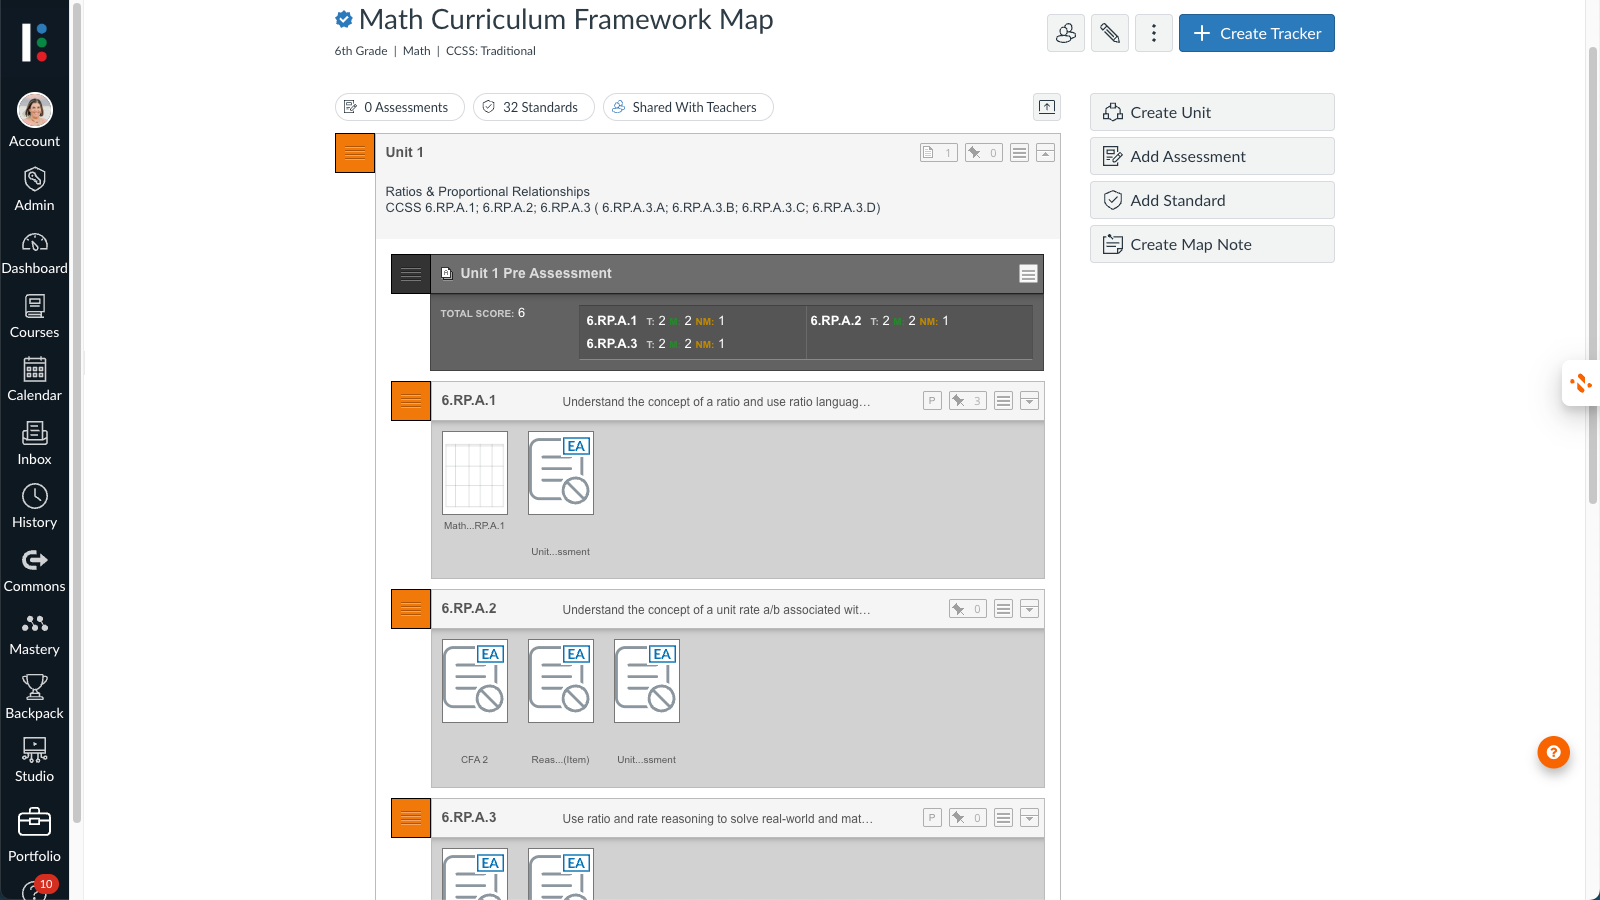Open the orange help question mark button
The height and width of the screenshot is (900, 1600).
pyautogui.click(x=1553, y=752)
